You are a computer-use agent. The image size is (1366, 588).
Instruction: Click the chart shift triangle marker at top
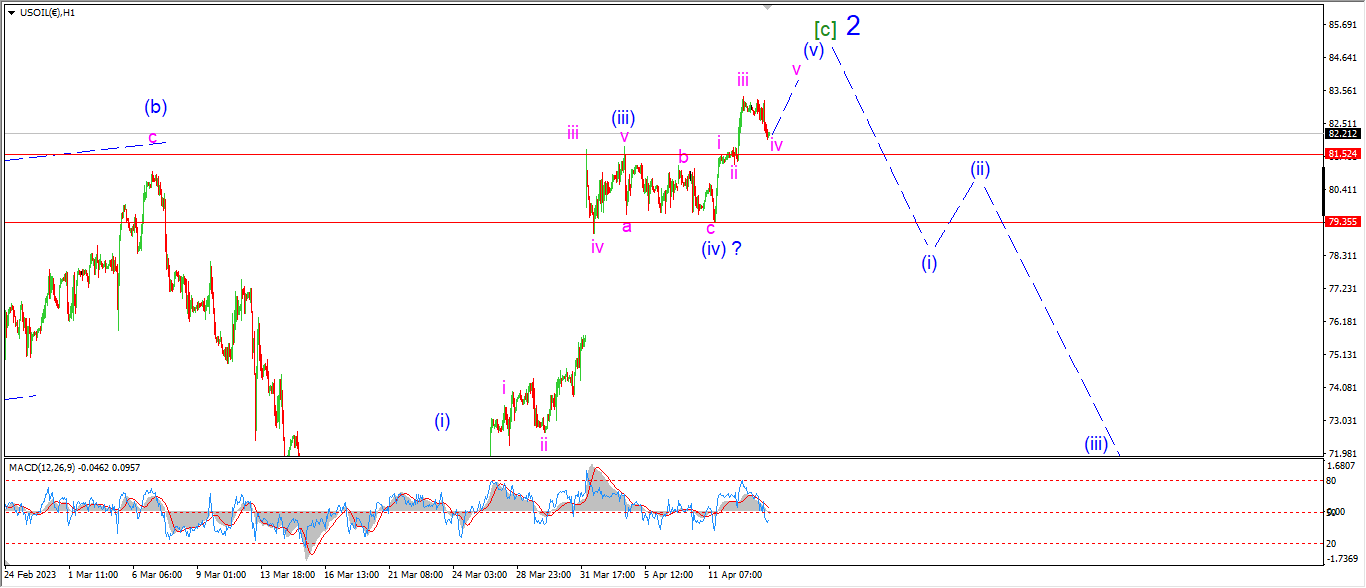[x=767, y=6]
